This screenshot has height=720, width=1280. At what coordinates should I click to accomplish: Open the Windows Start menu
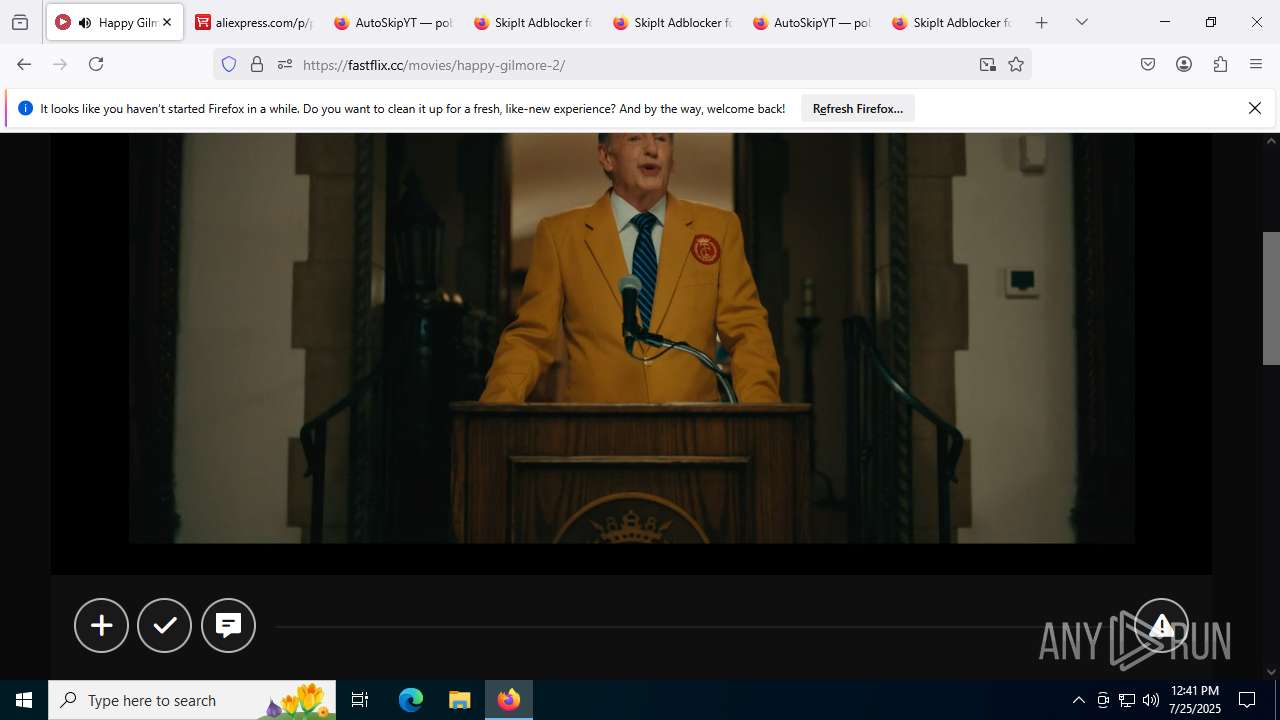[24, 700]
